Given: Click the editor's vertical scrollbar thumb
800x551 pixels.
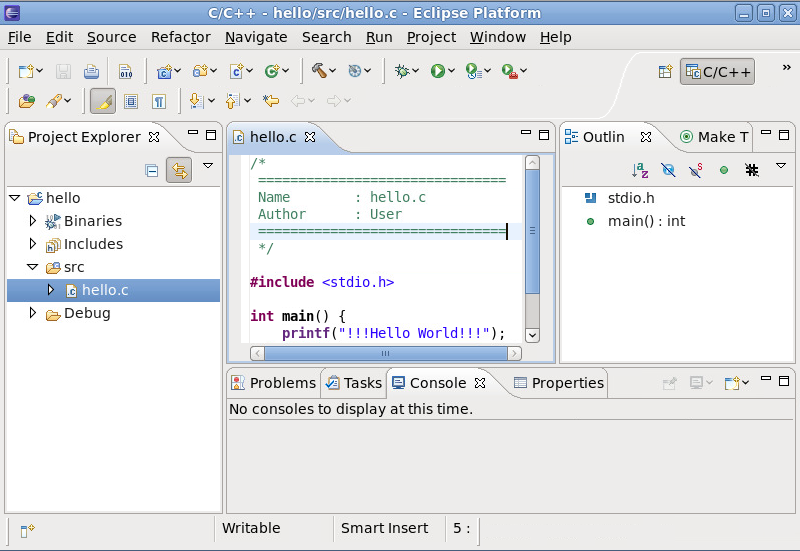Looking at the screenshot, I should tap(532, 230).
